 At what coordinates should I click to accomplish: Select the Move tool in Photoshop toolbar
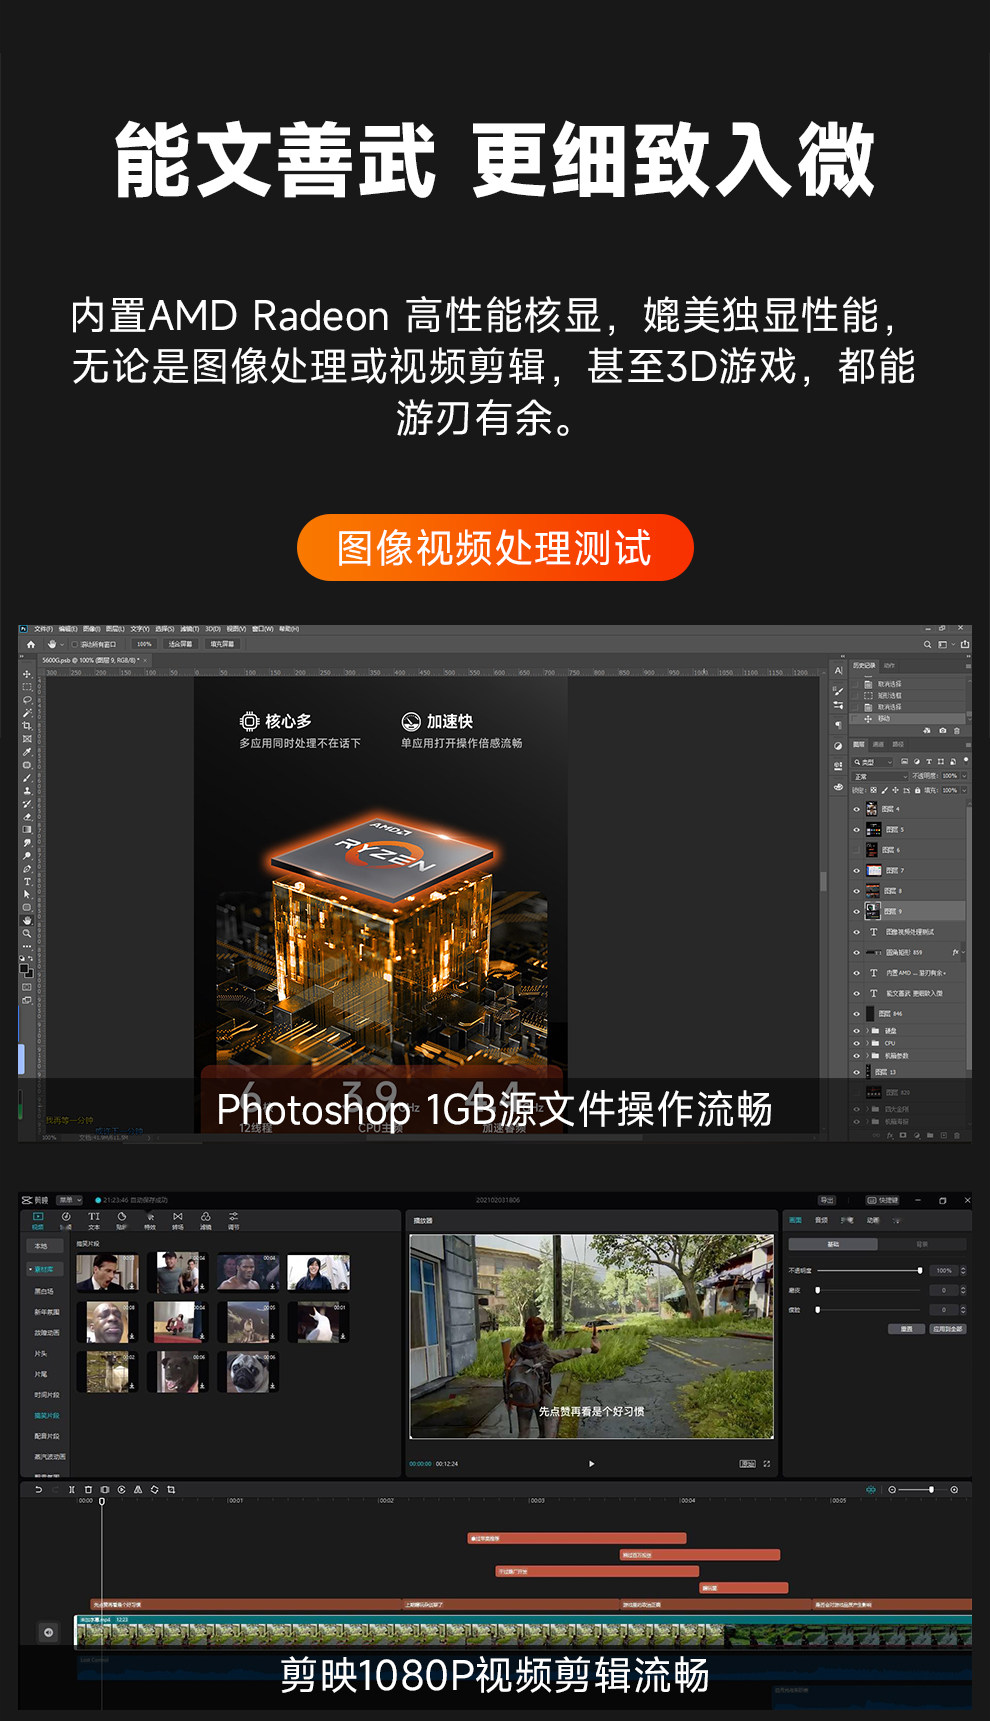[27, 674]
